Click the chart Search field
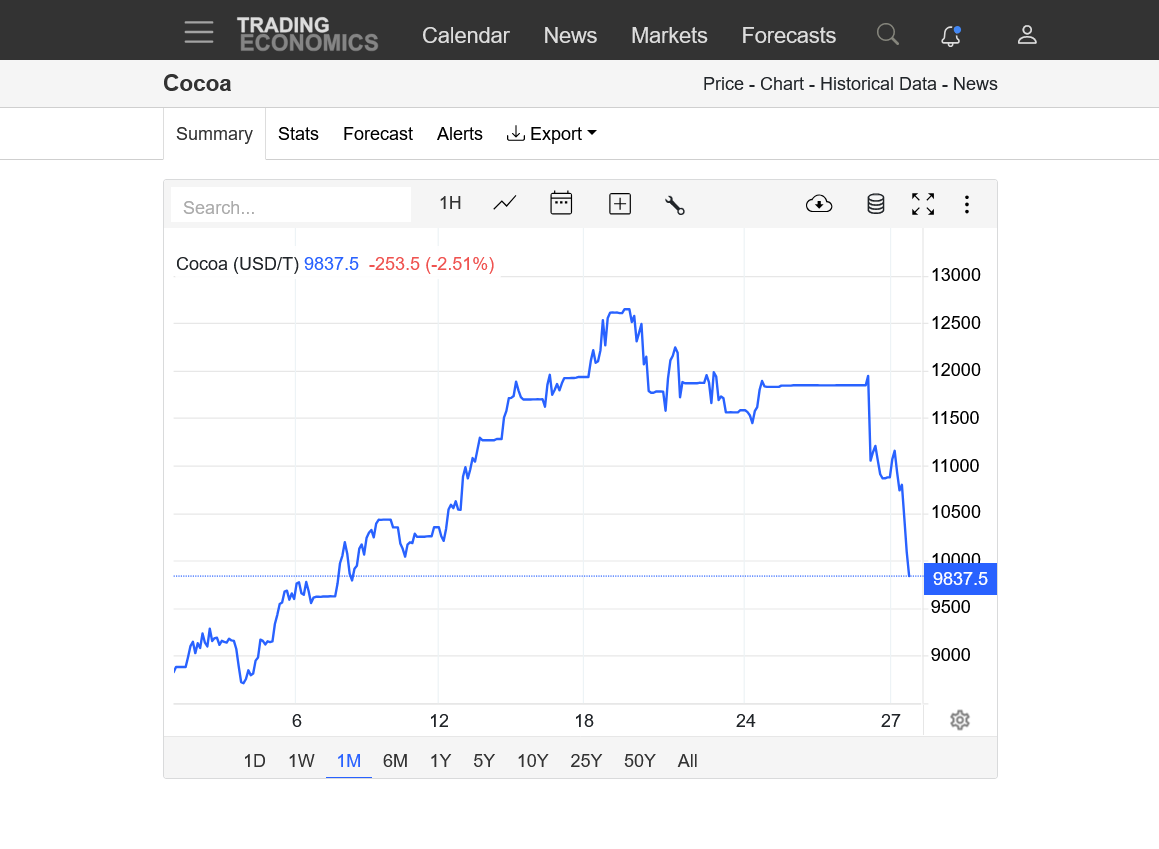Screen dimensions: 1159x849 tap(291, 207)
